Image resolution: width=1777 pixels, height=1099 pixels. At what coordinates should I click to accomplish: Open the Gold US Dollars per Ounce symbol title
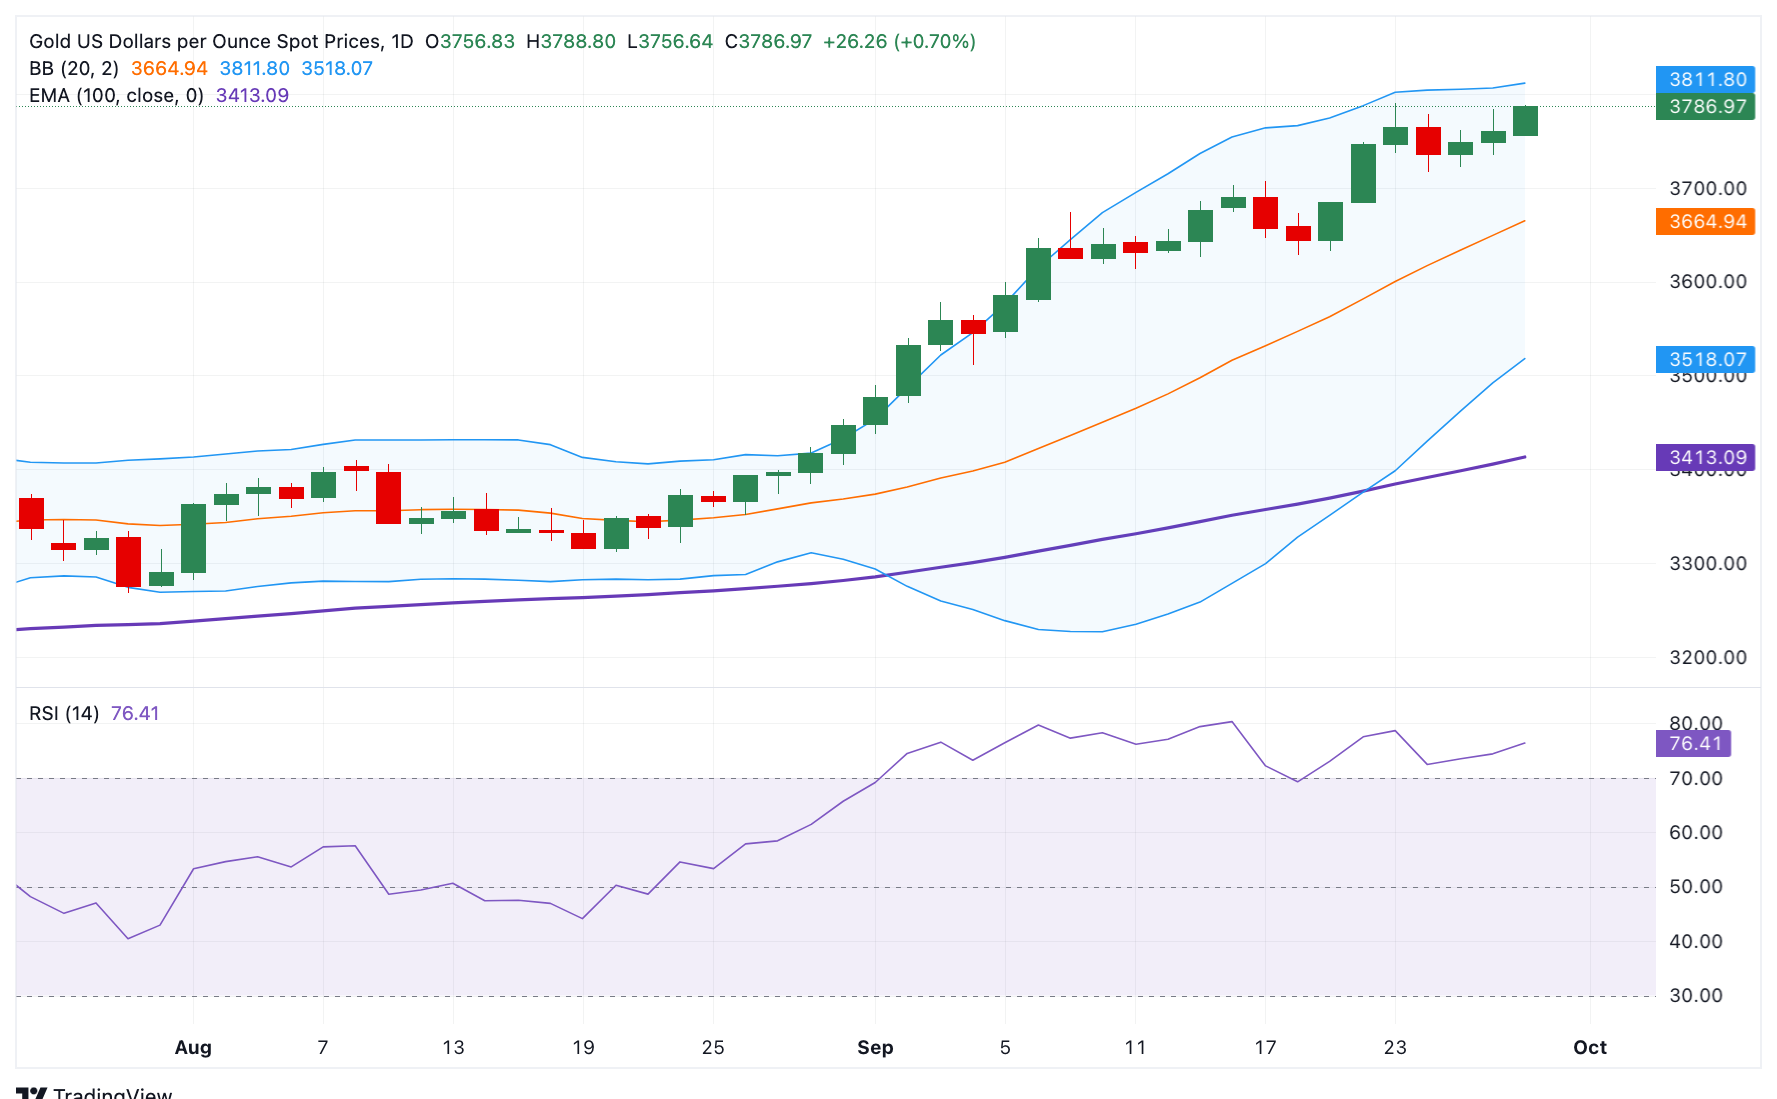205,42
